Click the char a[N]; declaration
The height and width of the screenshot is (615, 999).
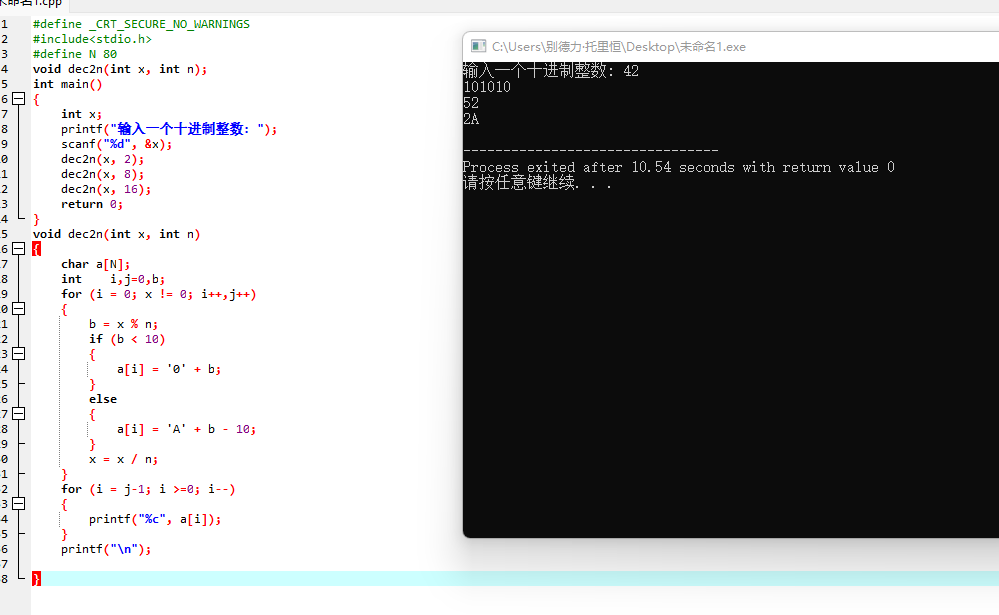pos(96,264)
